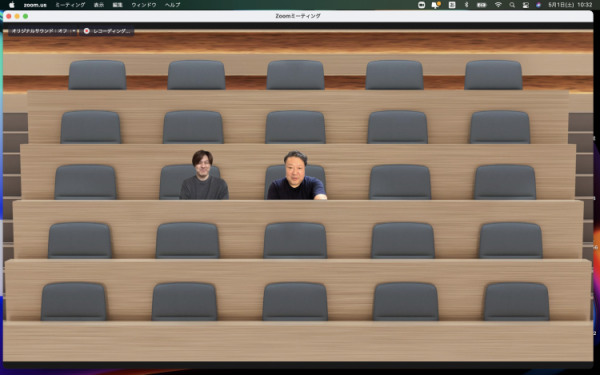This screenshot has width=600, height=375.
Task: Open the レコーディング status label
Action: pyautogui.click(x=111, y=31)
